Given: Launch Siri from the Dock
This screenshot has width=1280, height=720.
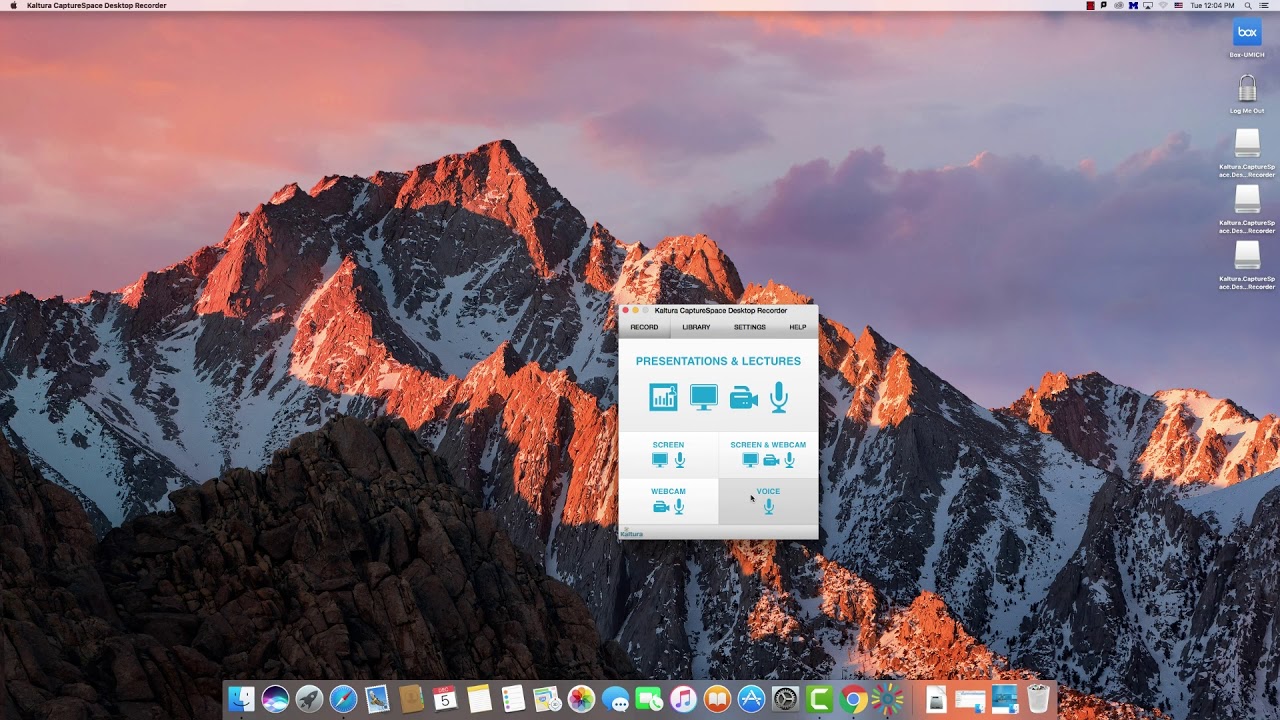Looking at the screenshot, I should pos(275,699).
